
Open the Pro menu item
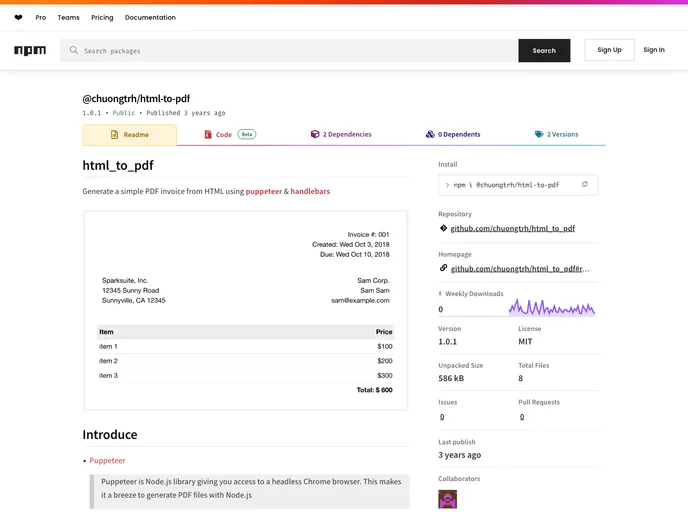(41, 18)
